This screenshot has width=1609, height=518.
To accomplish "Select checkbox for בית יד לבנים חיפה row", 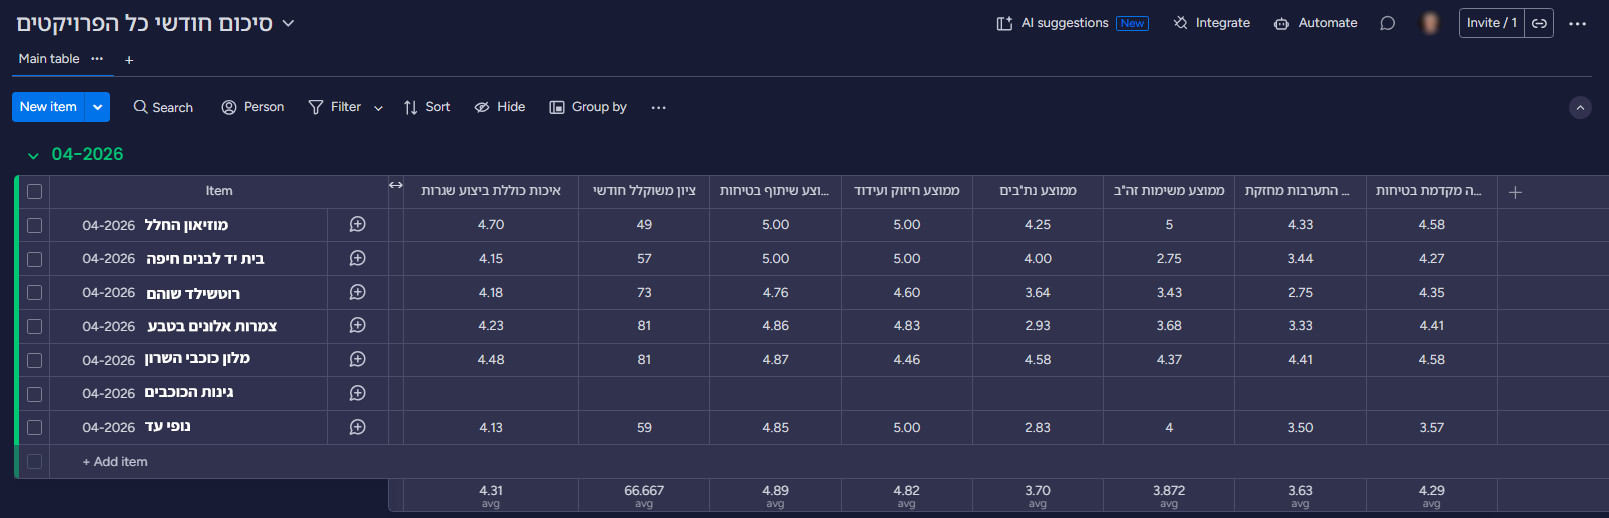I will point(34,260).
